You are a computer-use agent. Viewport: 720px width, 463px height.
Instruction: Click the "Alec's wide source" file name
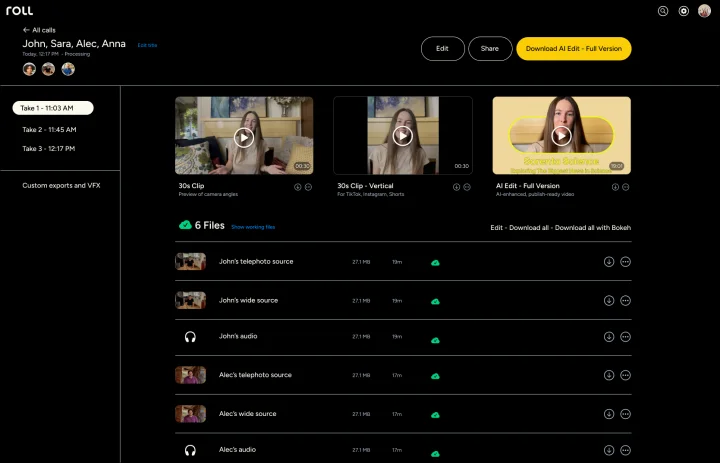tap(248, 414)
